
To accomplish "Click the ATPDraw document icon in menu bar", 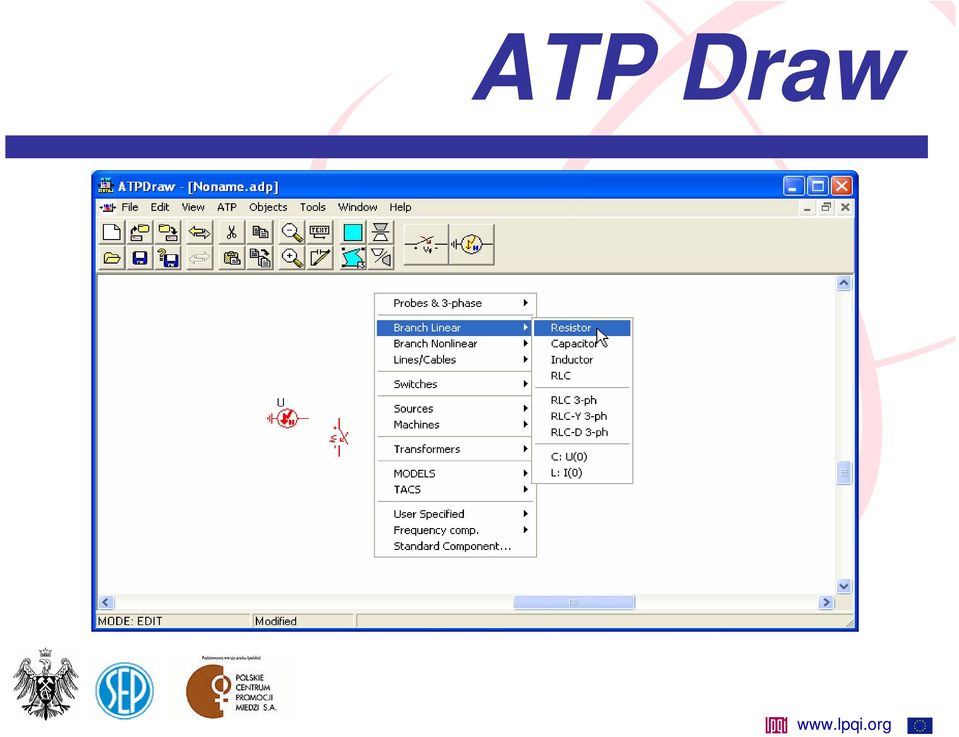I will 108,207.
